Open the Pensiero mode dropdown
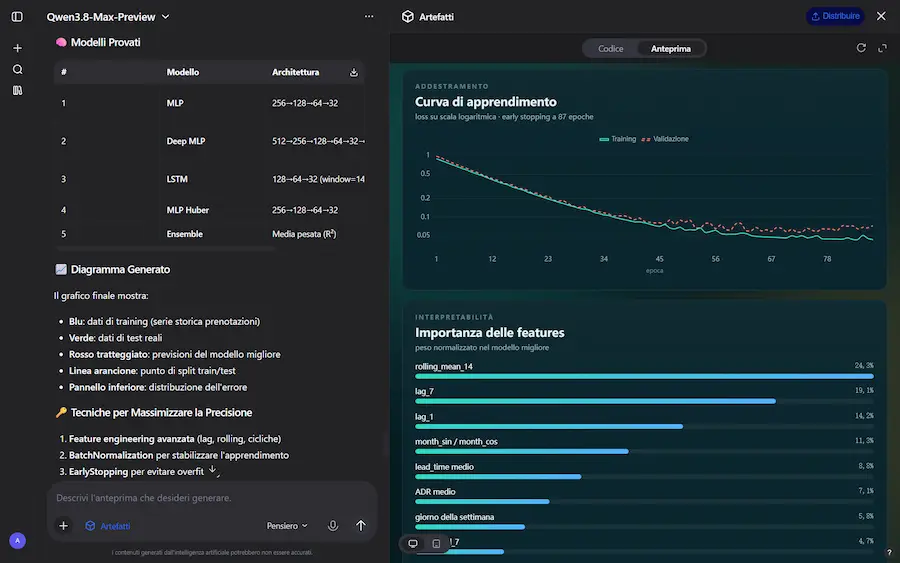This screenshot has width=900, height=563. coord(287,526)
